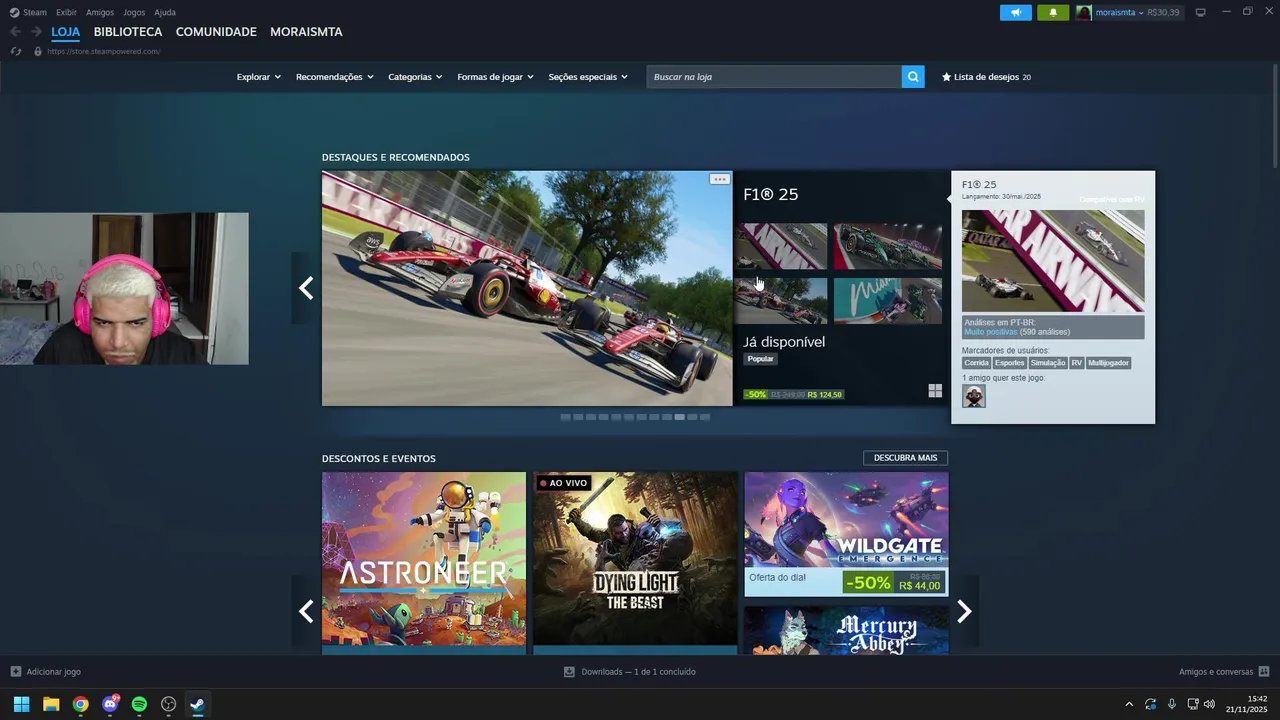Click the Windows platform icon on the F1 25 capsule
This screenshot has height=720, width=1280.
tap(935, 391)
